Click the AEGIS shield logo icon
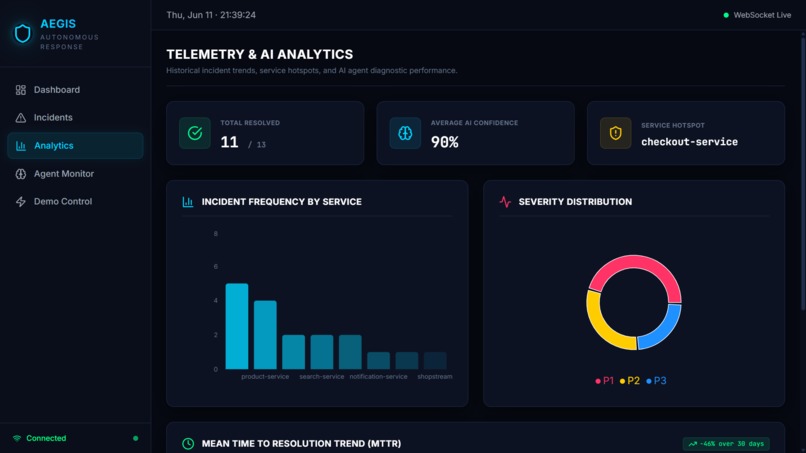This screenshot has height=453, width=806. tap(22, 33)
